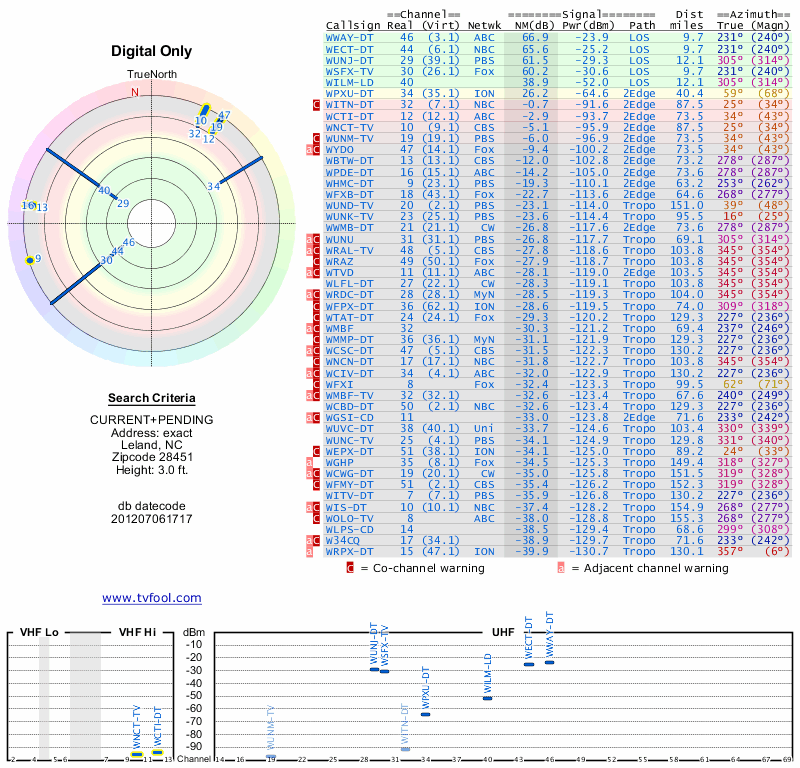Click the 66.9 NM(dB) value for WWAY-DT
Screen dimensions: 800x768
(535, 38)
